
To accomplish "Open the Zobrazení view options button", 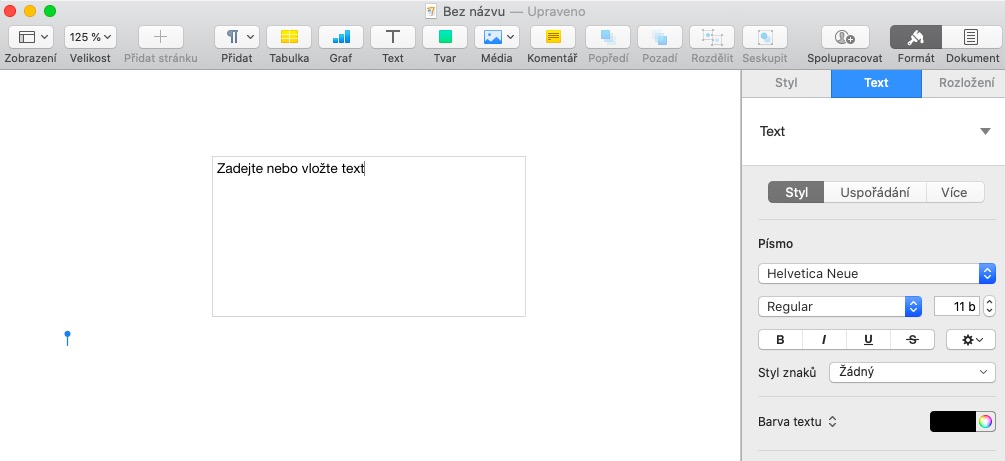I will point(31,37).
